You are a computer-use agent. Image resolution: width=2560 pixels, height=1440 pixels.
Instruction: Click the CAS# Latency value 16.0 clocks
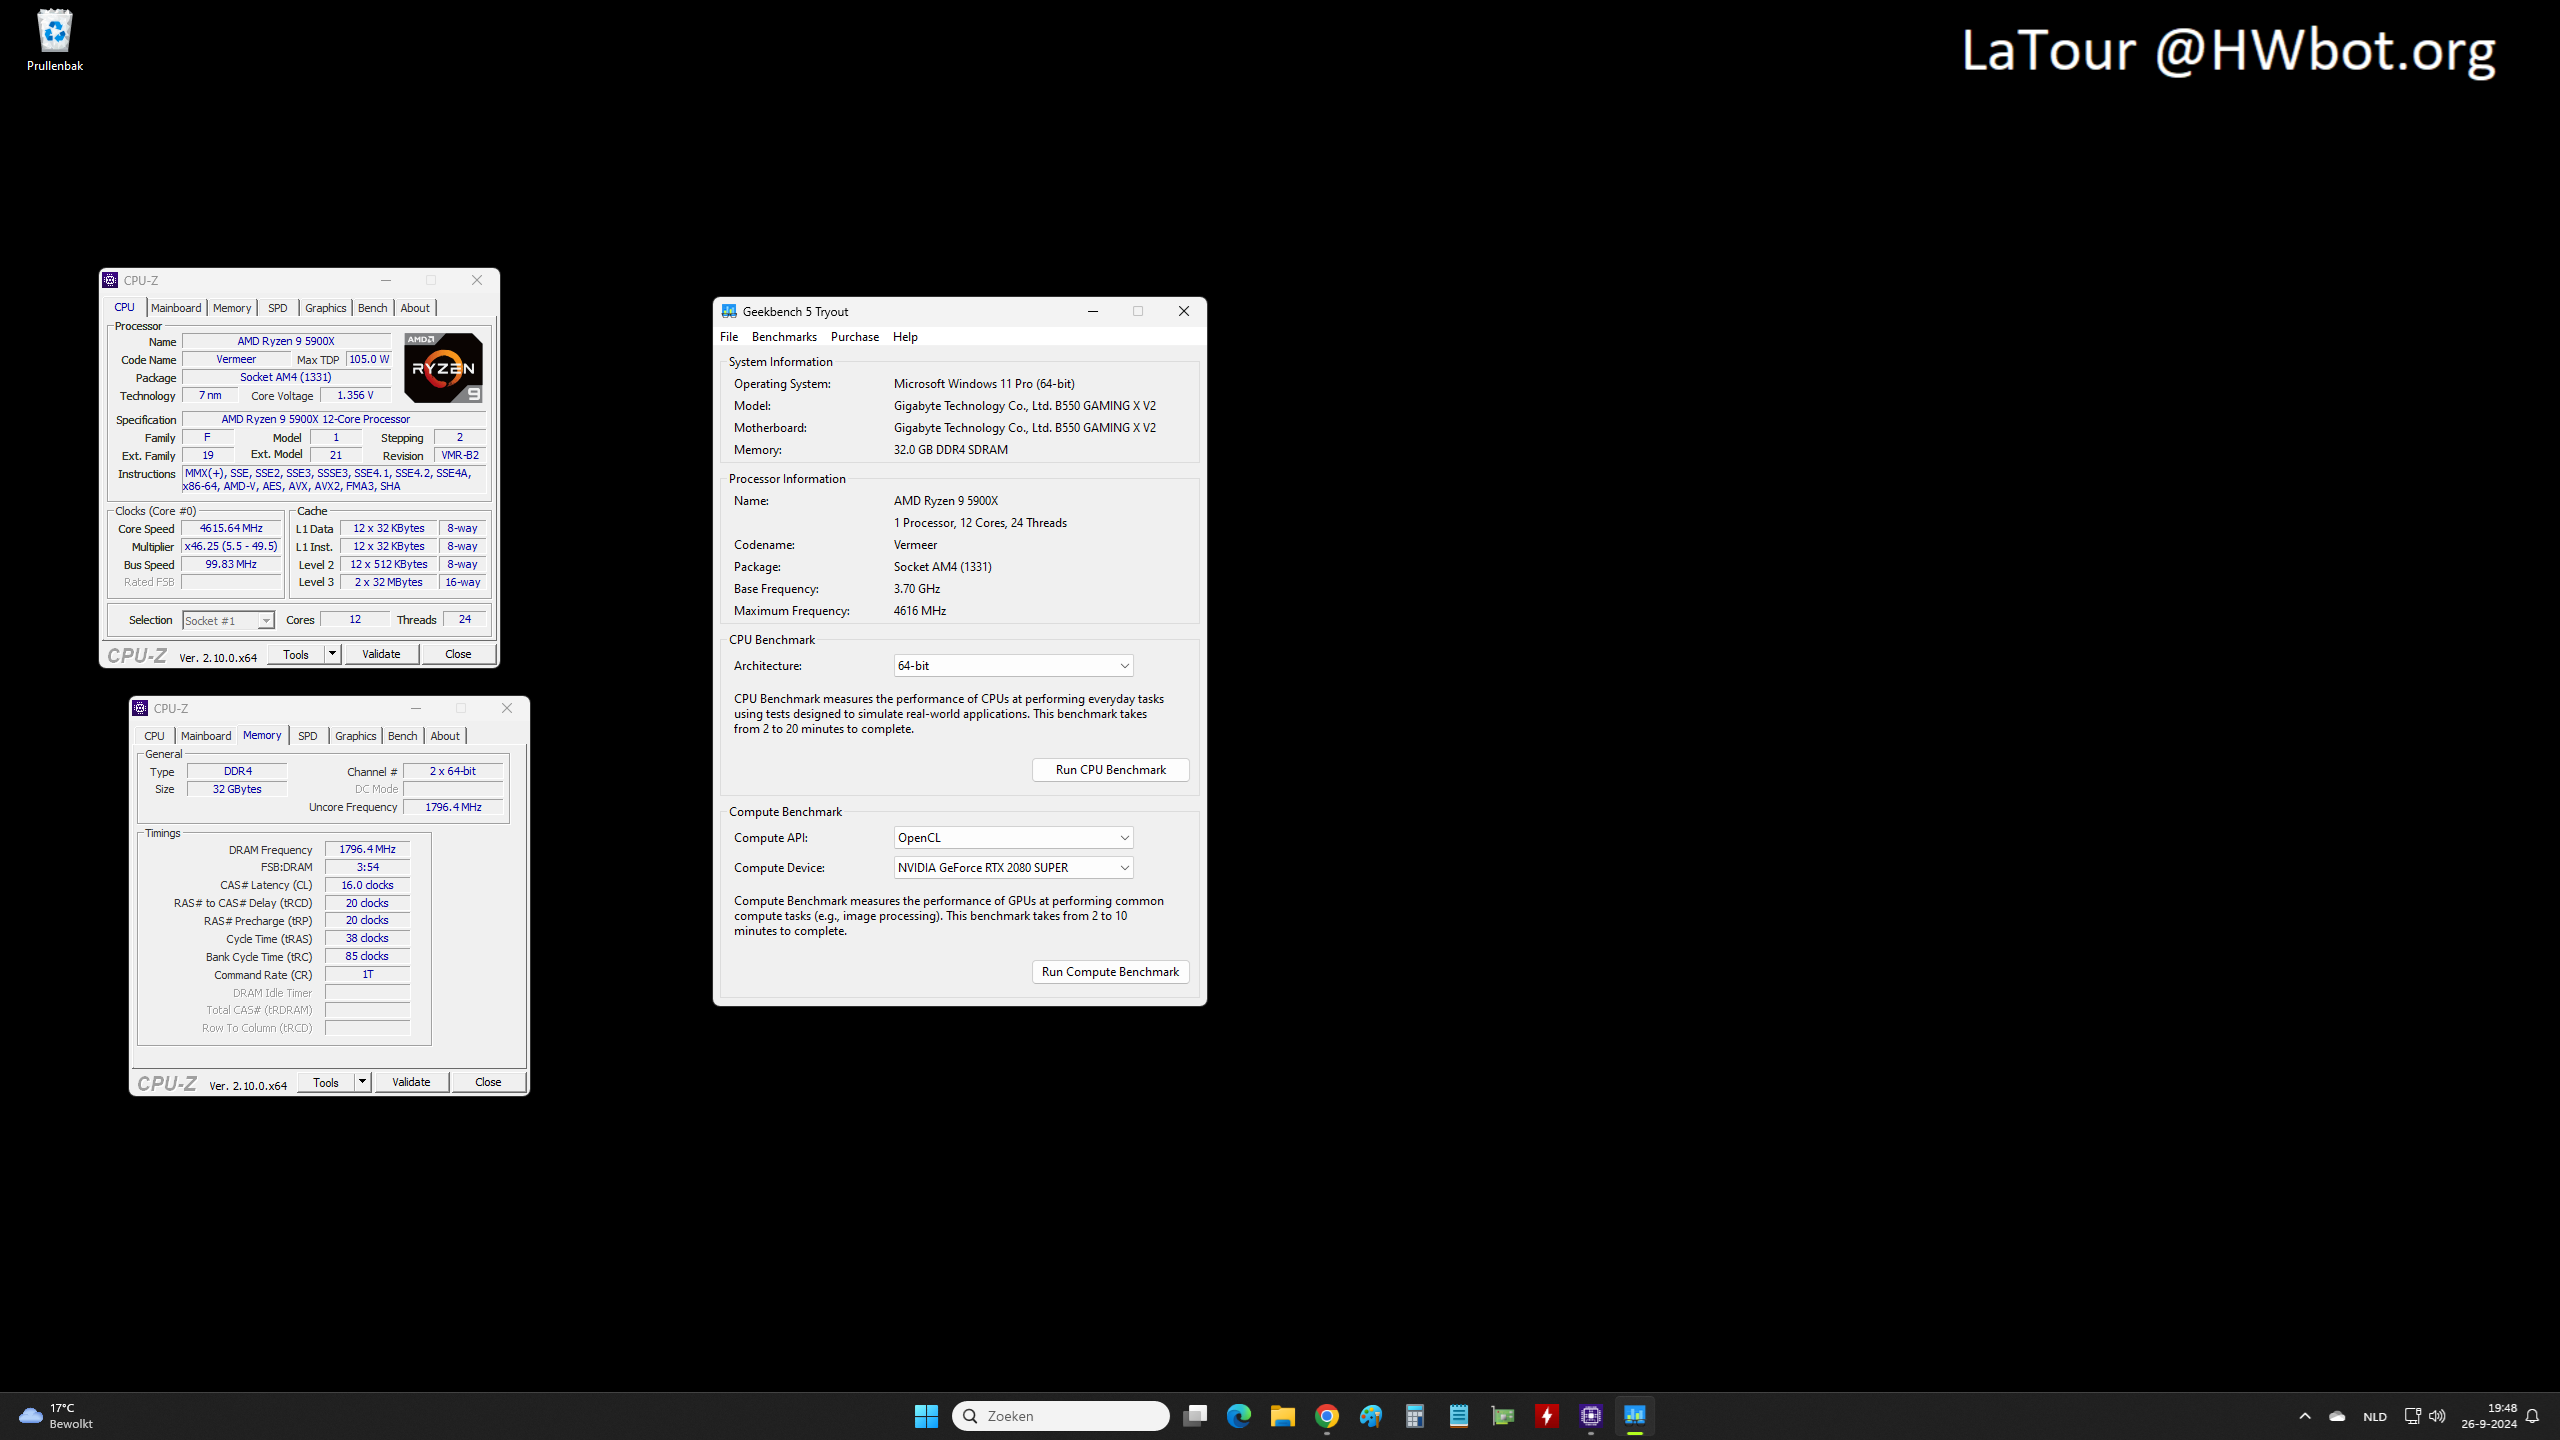tap(367, 885)
